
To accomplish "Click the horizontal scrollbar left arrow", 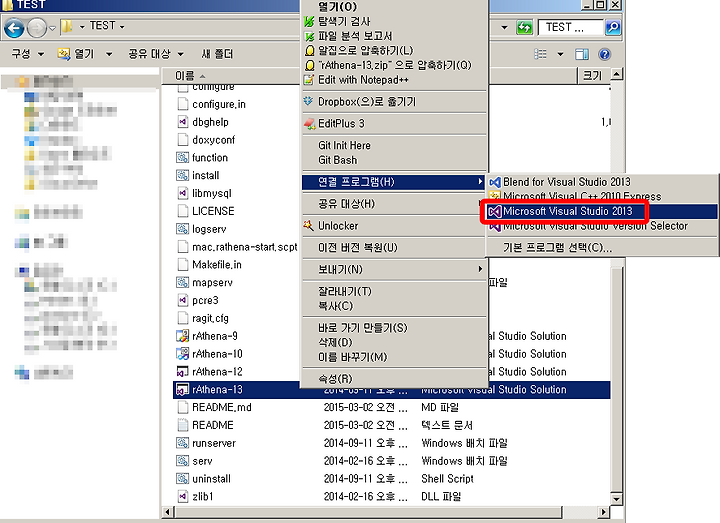I will click(x=167, y=512).
